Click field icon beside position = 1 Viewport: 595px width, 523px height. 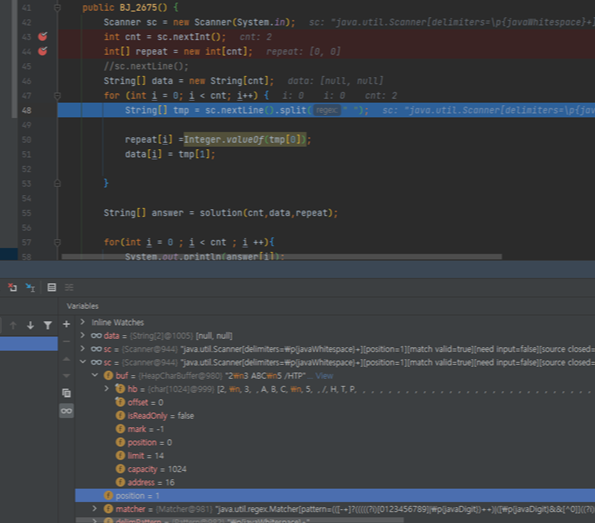coord(109,495)
